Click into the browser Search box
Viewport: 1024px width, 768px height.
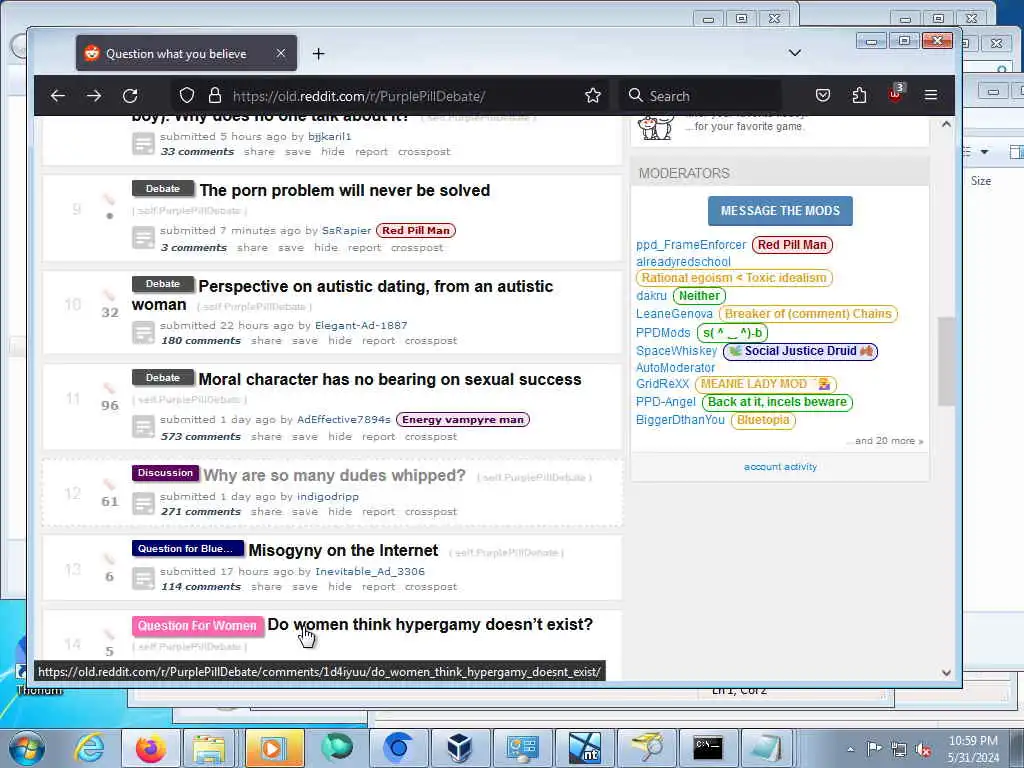point(700,96)
